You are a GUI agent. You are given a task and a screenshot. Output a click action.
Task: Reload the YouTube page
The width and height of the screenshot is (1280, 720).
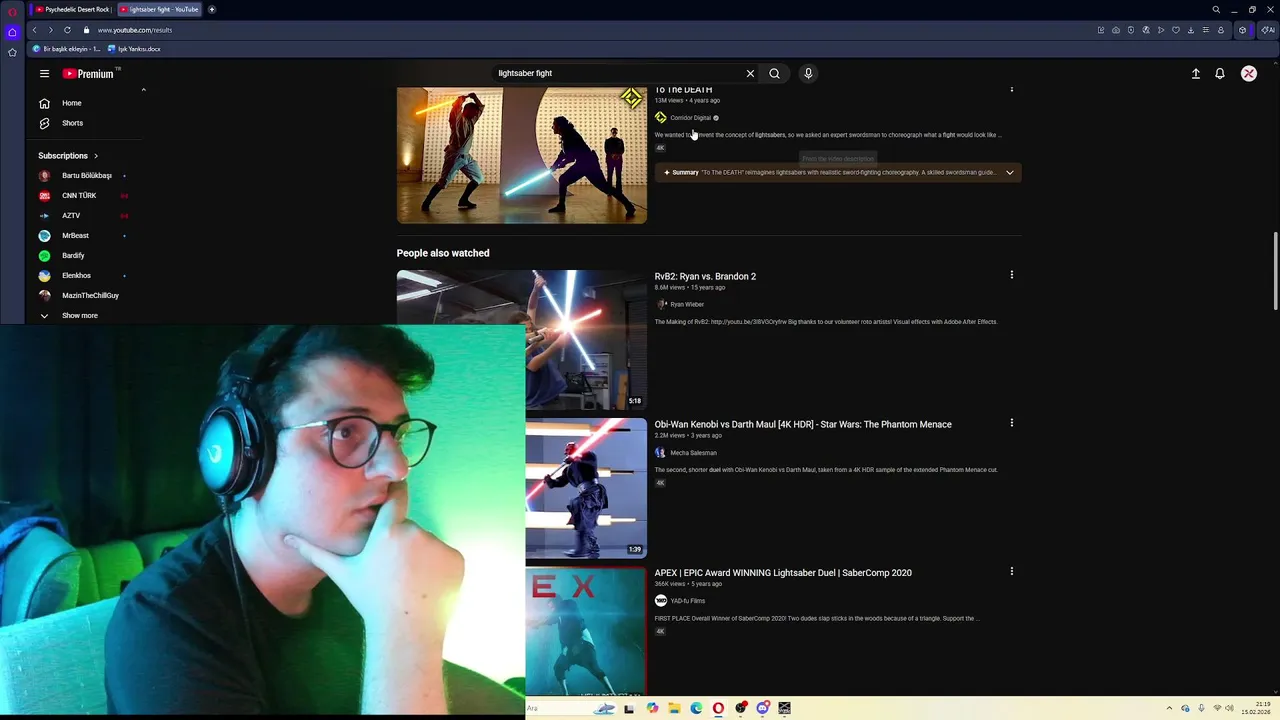pyautogui.click(x=67, y=30)
